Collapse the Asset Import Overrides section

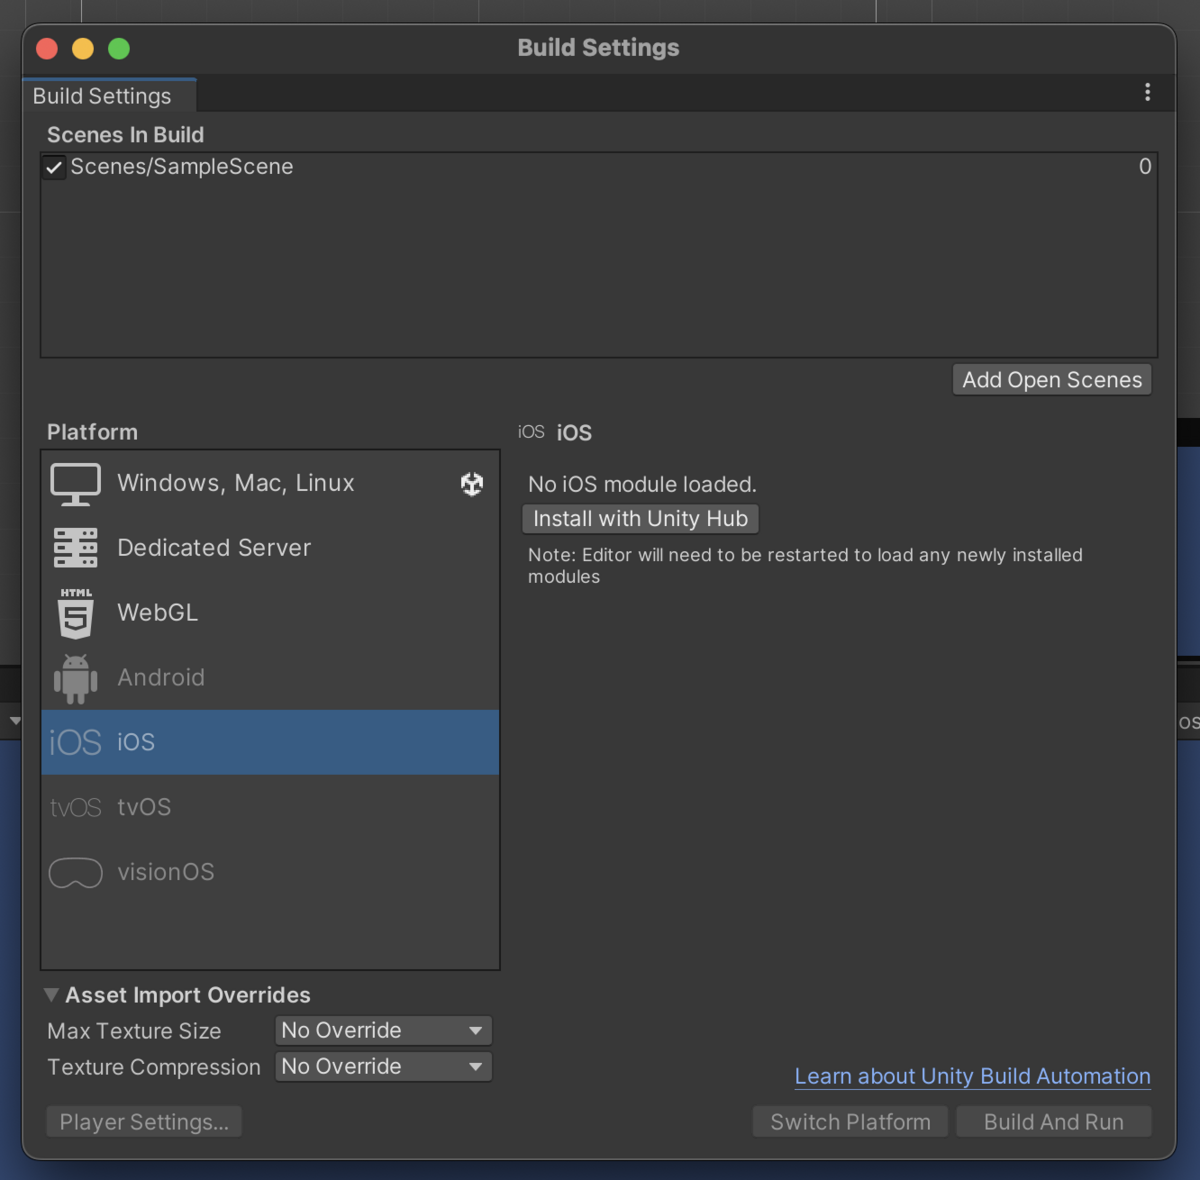[51, 995]
